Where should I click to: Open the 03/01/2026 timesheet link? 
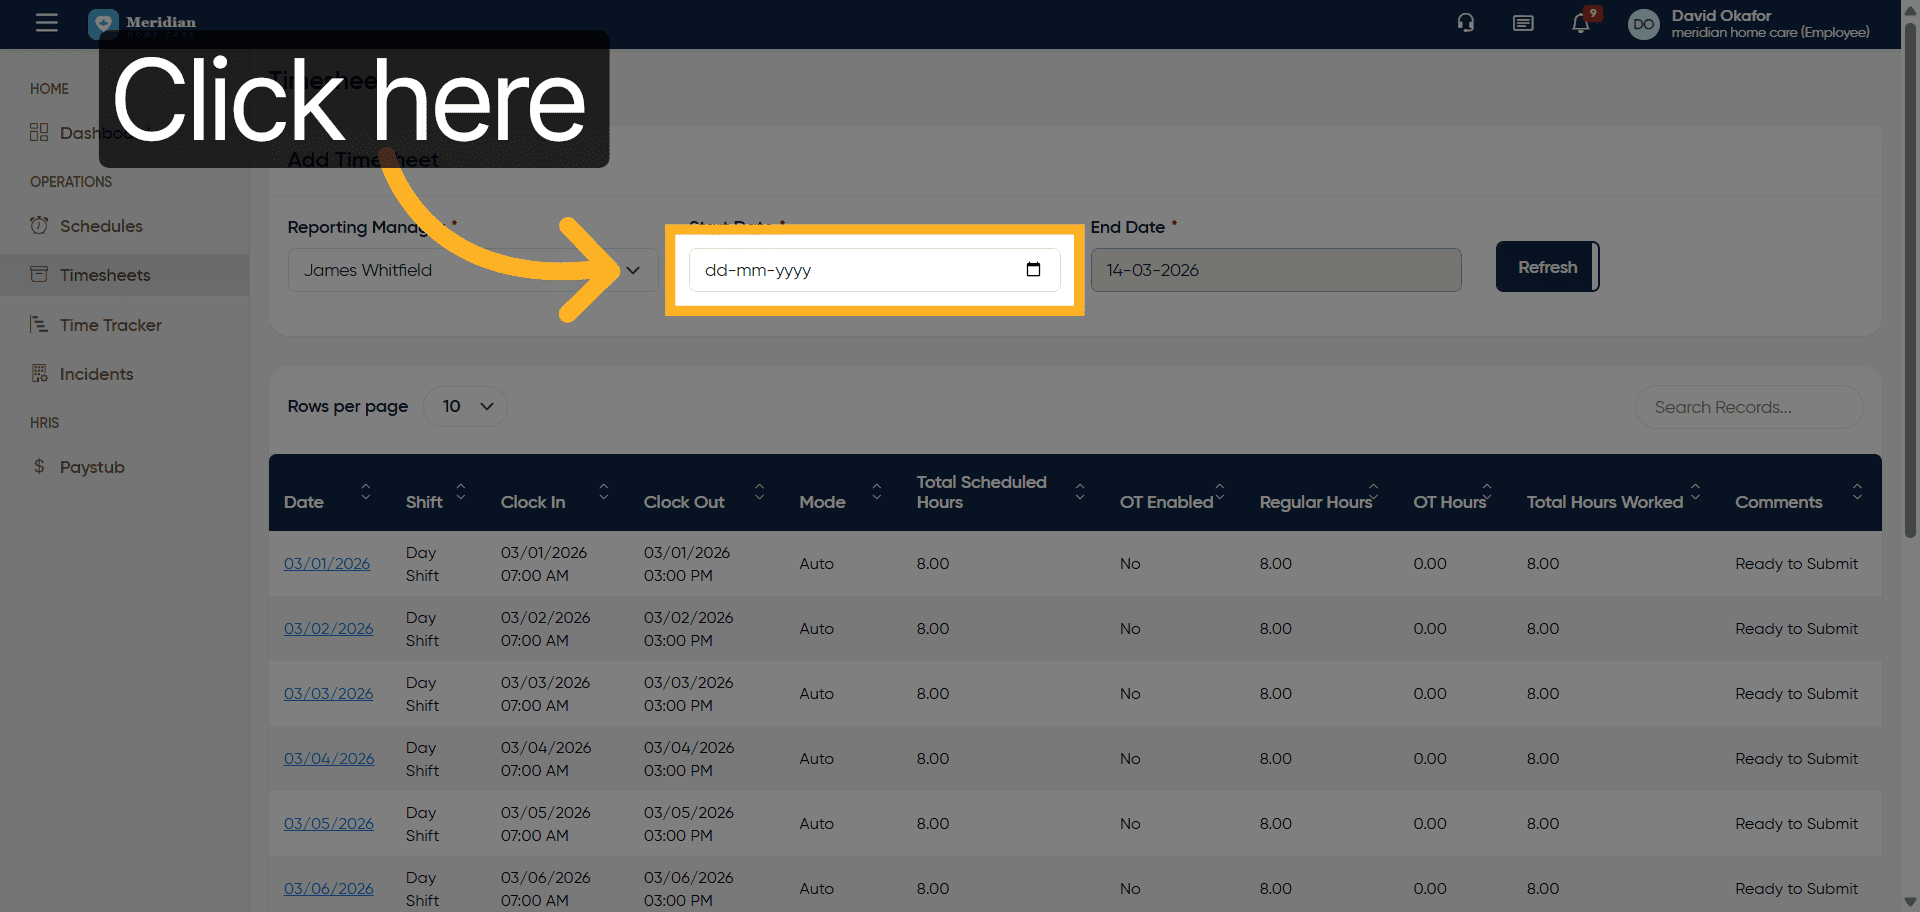(x=327, y=564)
